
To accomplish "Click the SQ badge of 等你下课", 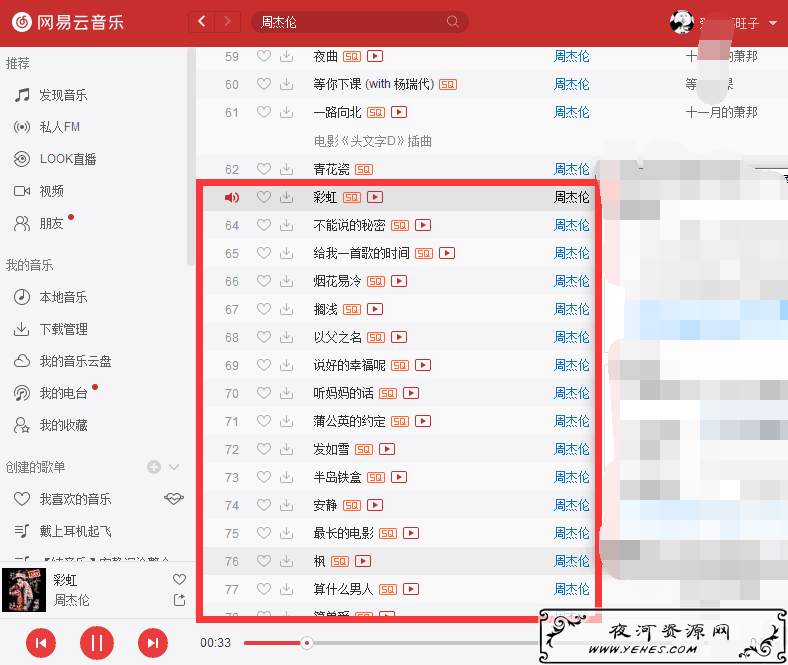I will point(448,84).
